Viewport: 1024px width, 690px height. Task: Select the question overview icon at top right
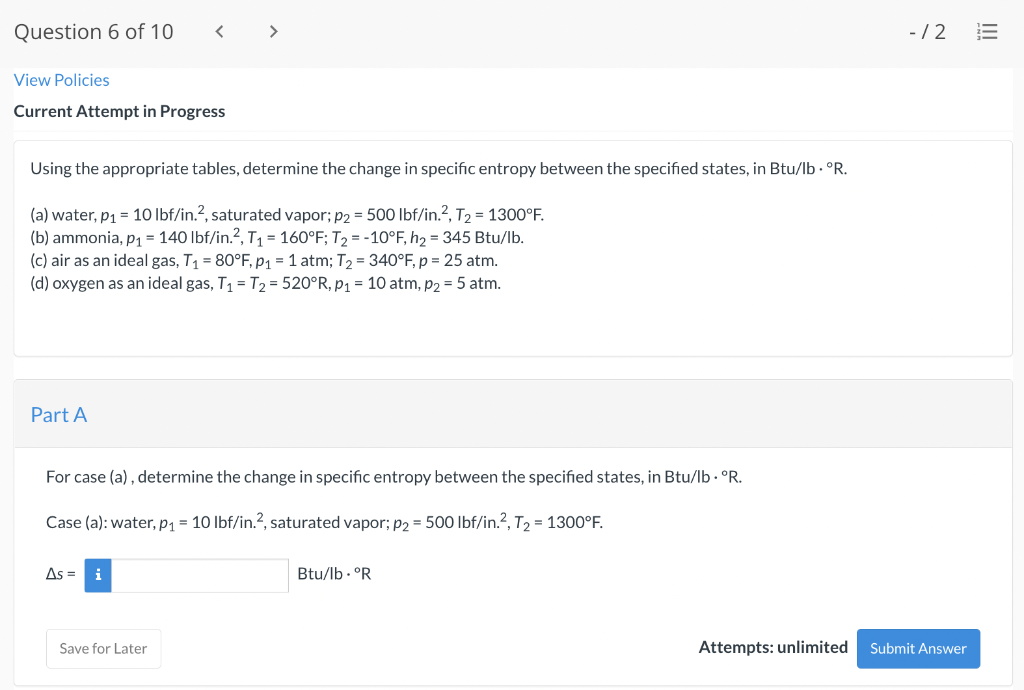click(987, 31)
